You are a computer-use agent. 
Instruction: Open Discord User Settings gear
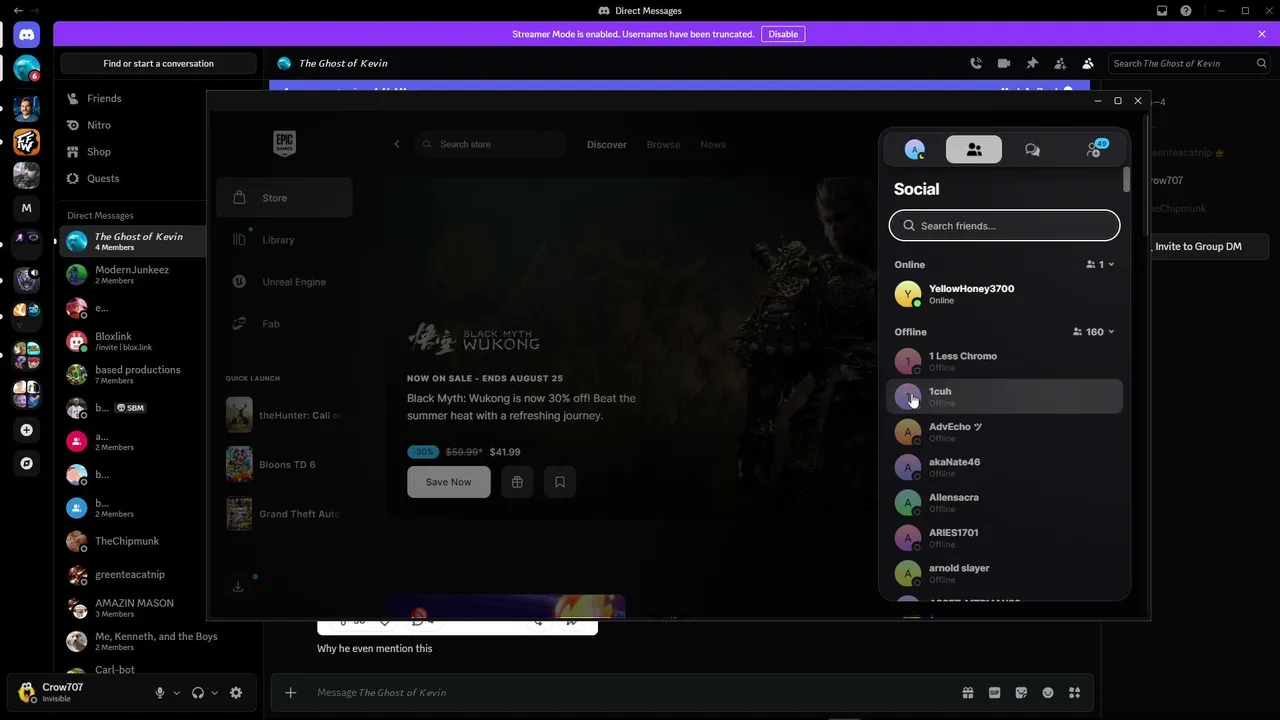click(236, 693)
